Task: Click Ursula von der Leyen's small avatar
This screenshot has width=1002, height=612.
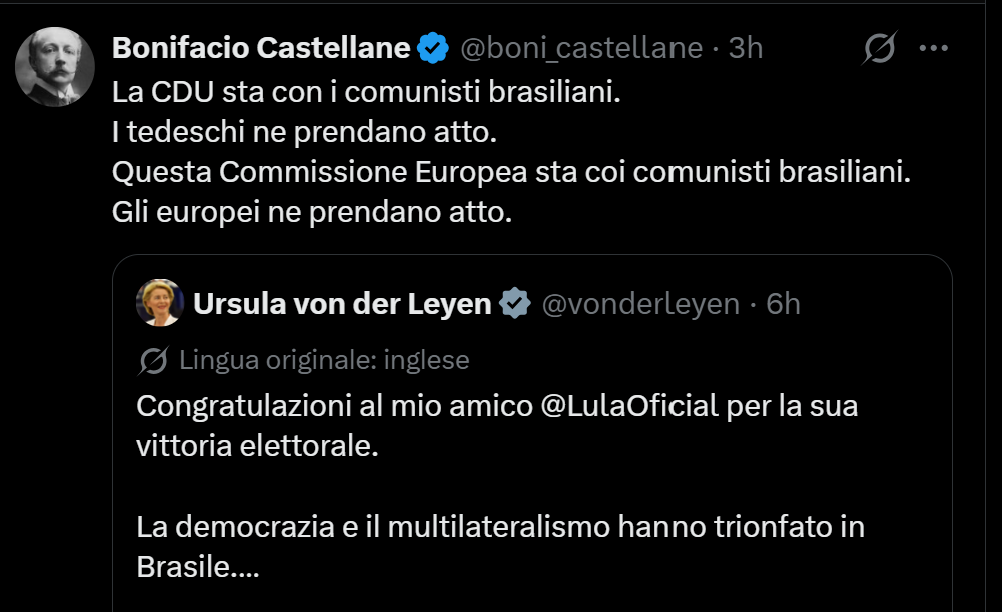Action: point(160,303)
